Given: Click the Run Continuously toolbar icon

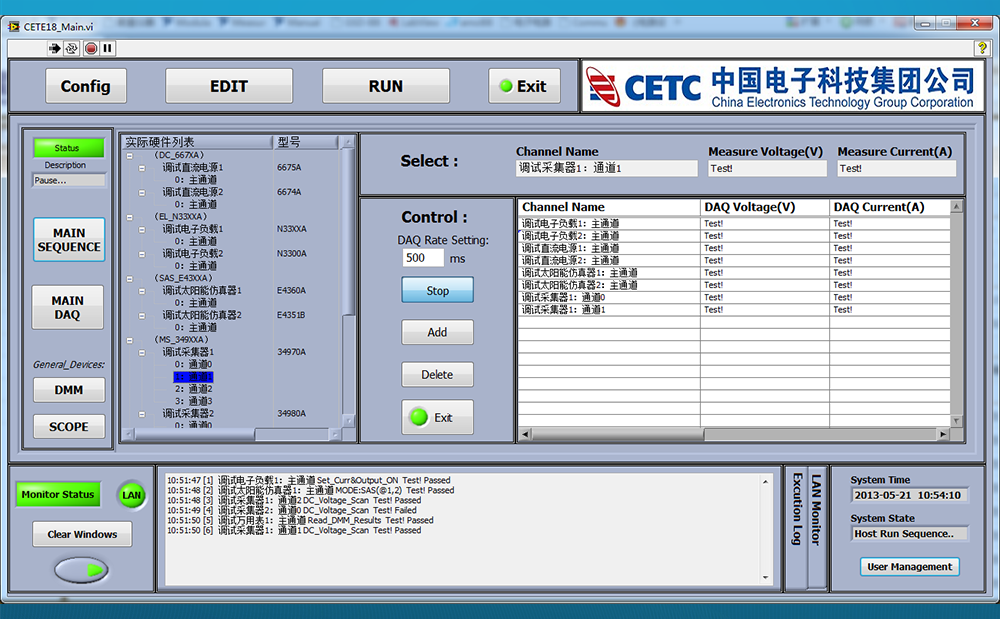Looking at the screenshot, I should (x=72, y=47).
